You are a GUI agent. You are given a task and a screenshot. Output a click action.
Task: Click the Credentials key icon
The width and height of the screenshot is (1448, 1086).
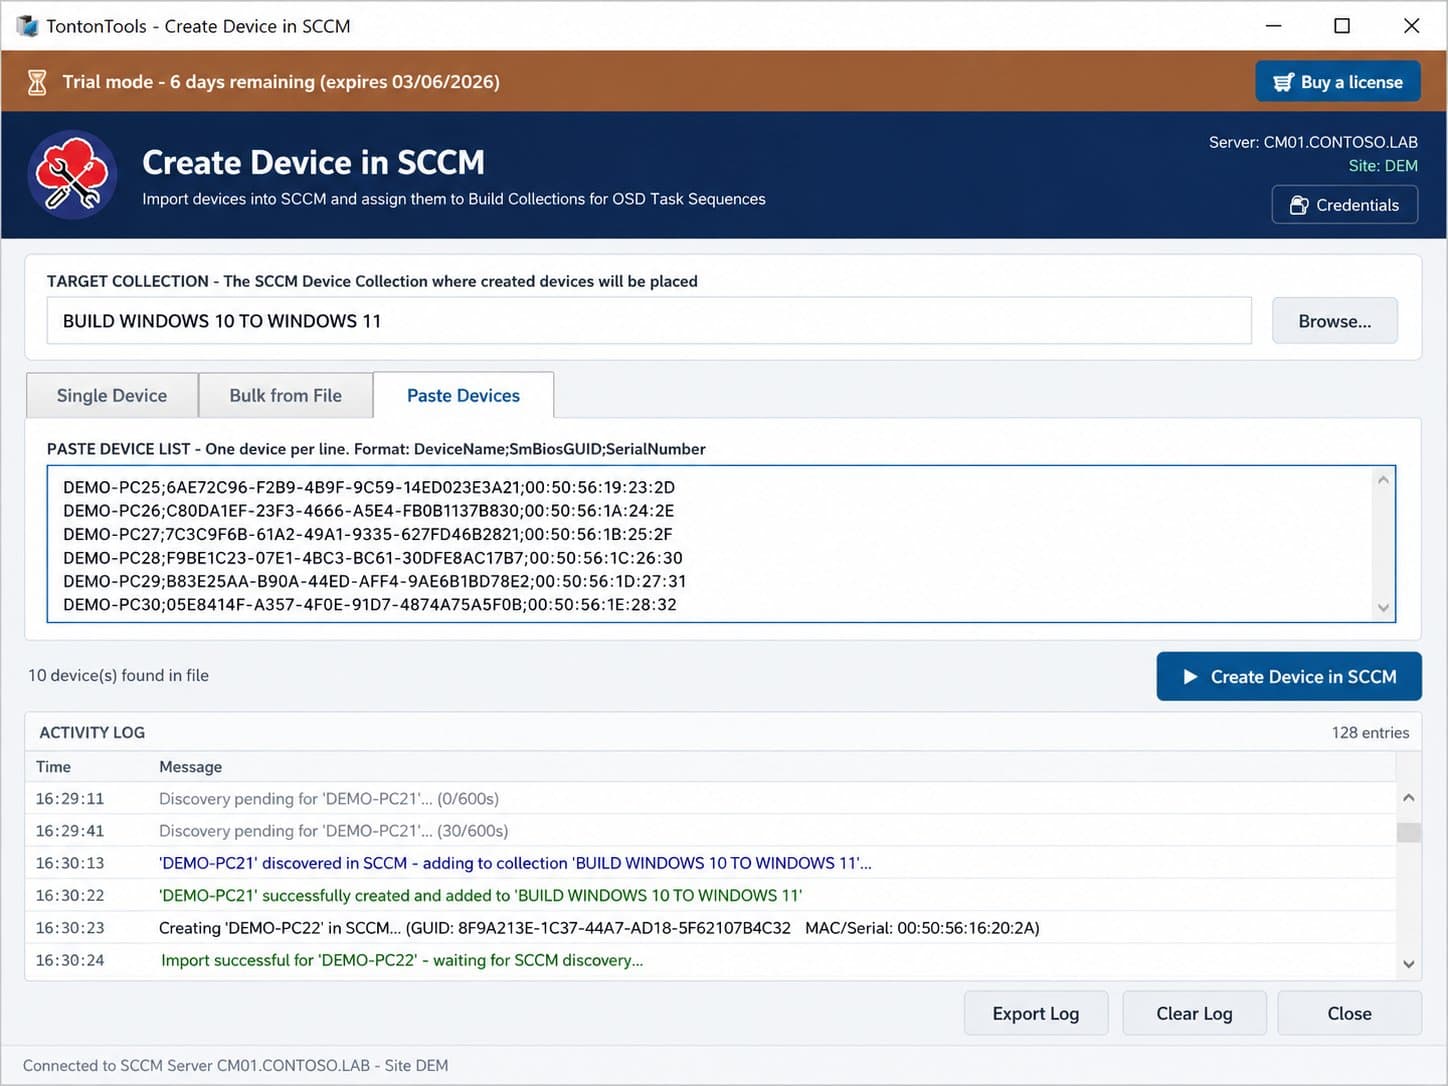pos(1298,205)
